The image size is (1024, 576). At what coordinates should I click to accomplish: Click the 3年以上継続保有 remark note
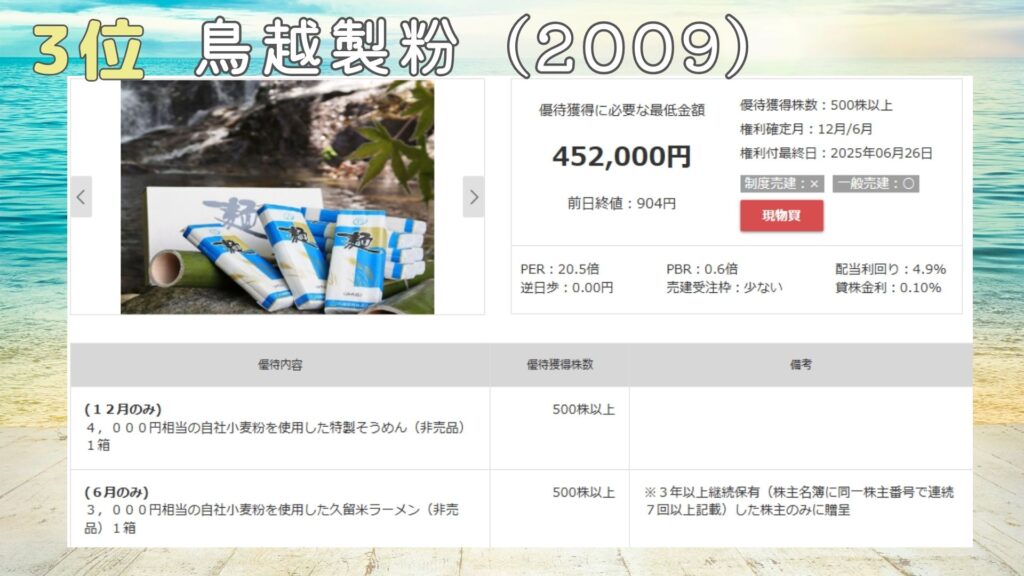point(799,501)
